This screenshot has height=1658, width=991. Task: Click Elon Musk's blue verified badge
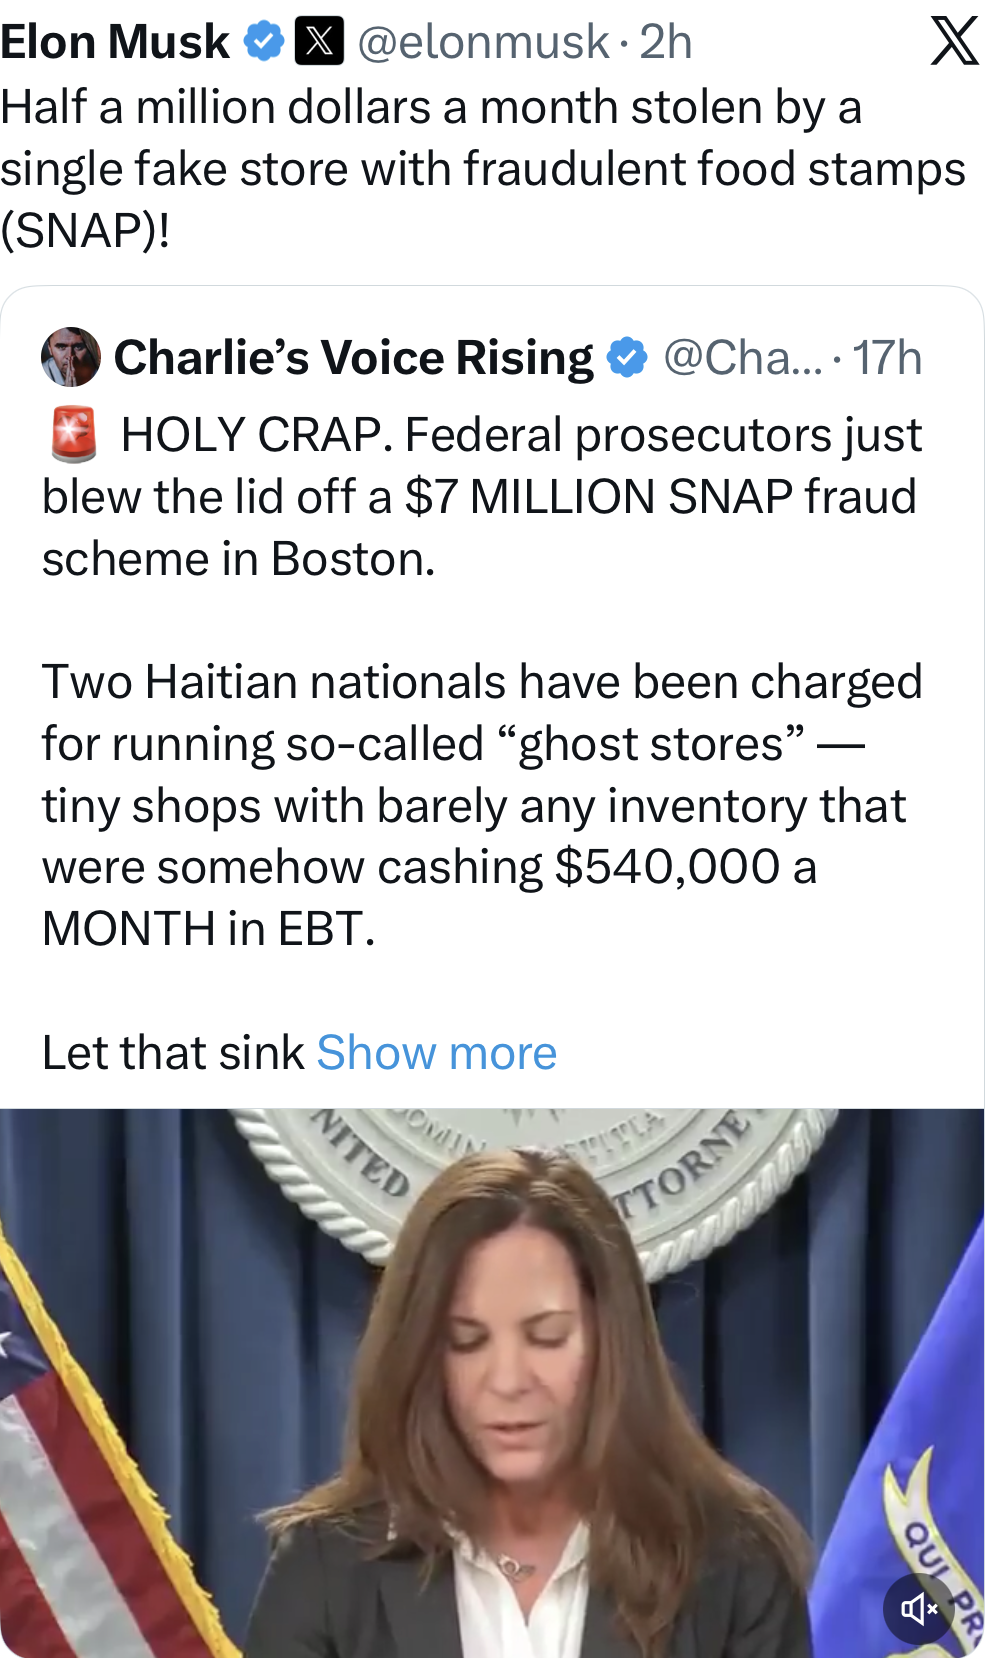point(264,41)
